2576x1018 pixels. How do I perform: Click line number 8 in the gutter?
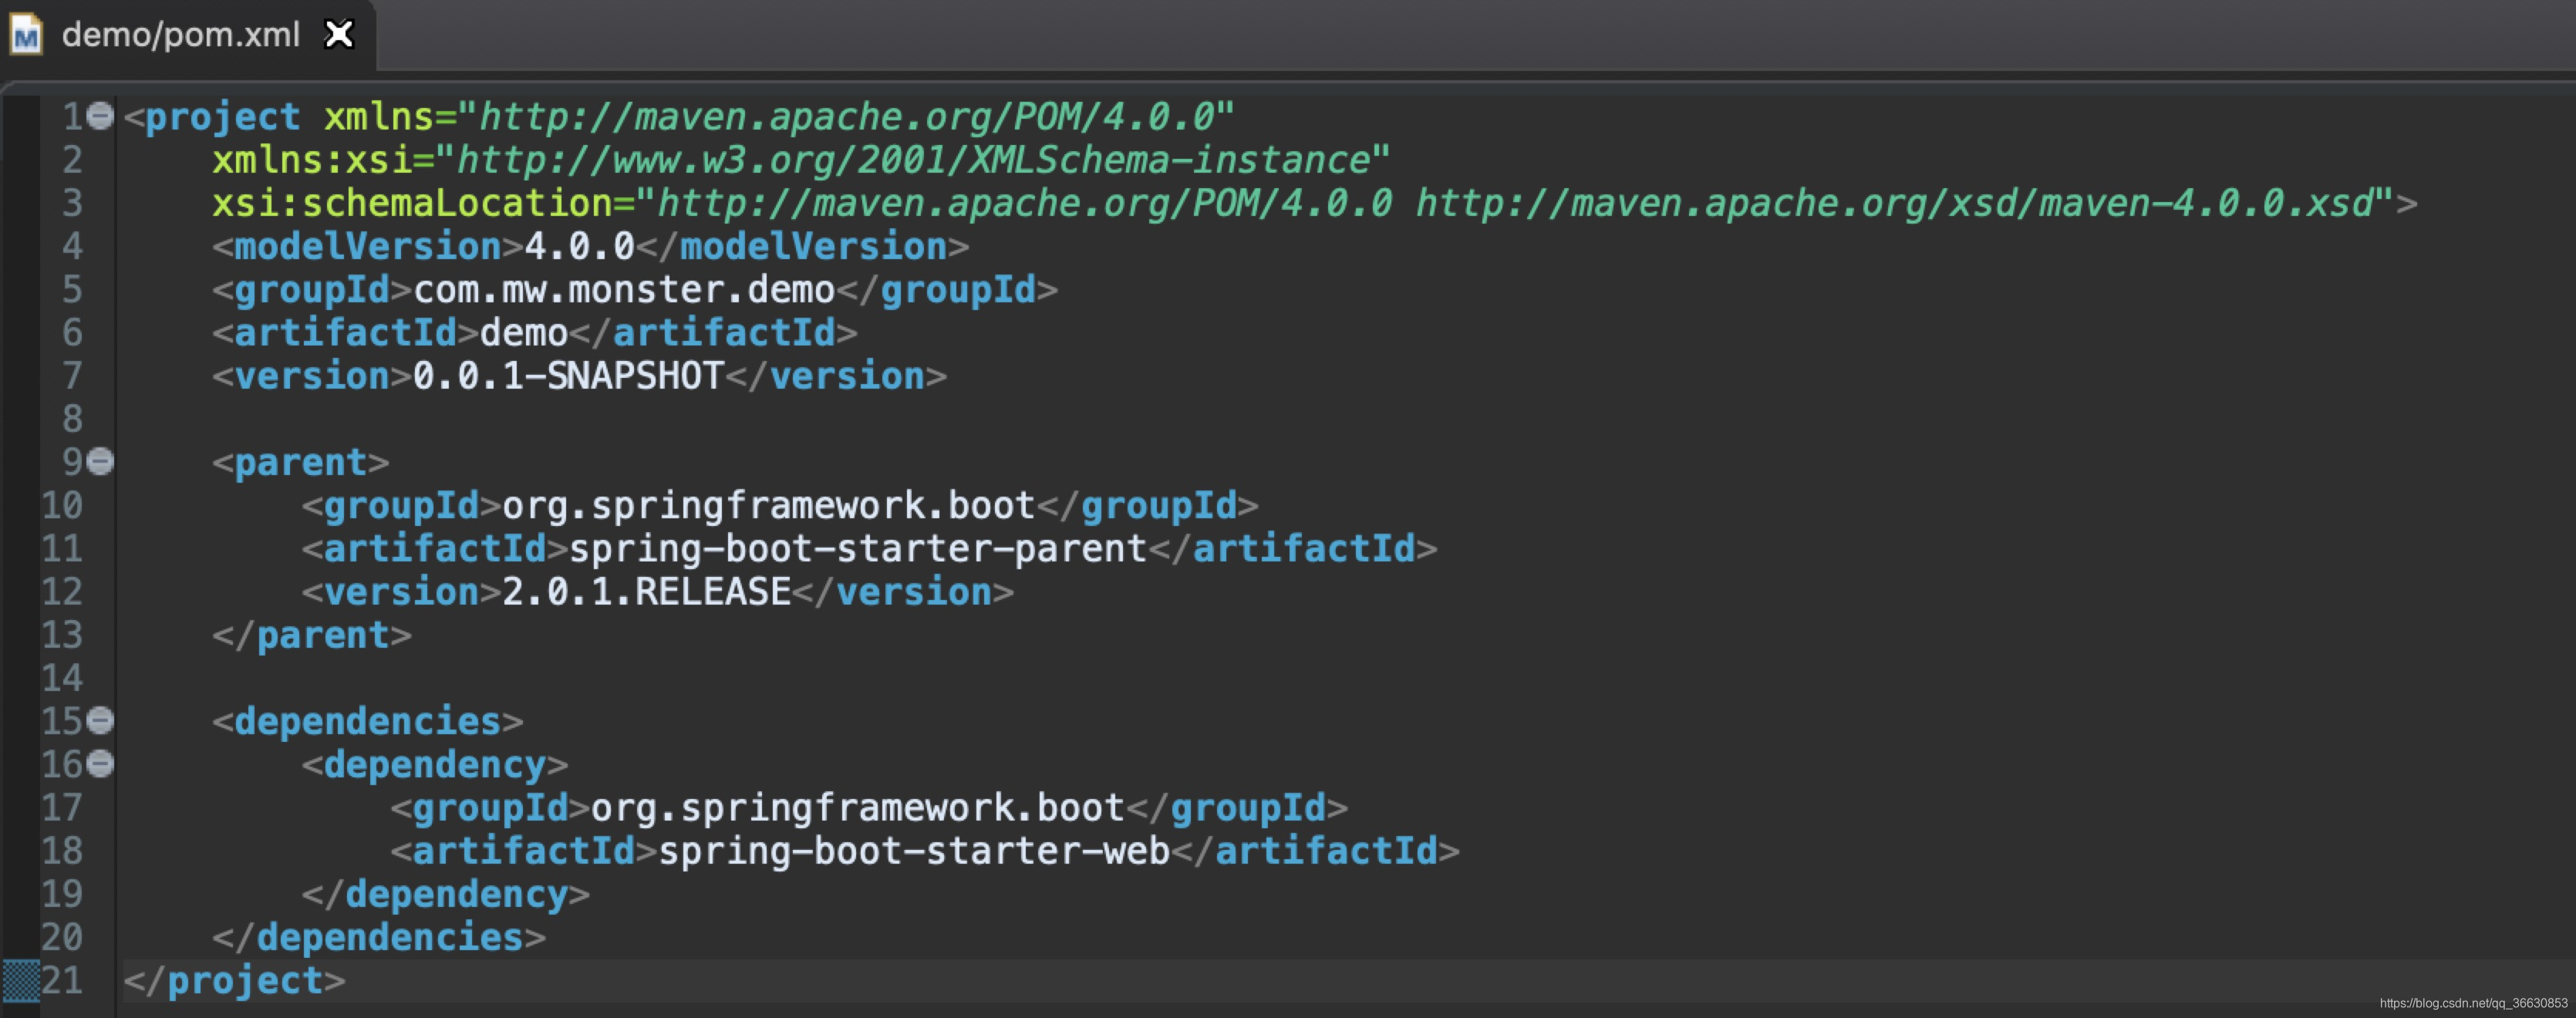coord(72,419)
